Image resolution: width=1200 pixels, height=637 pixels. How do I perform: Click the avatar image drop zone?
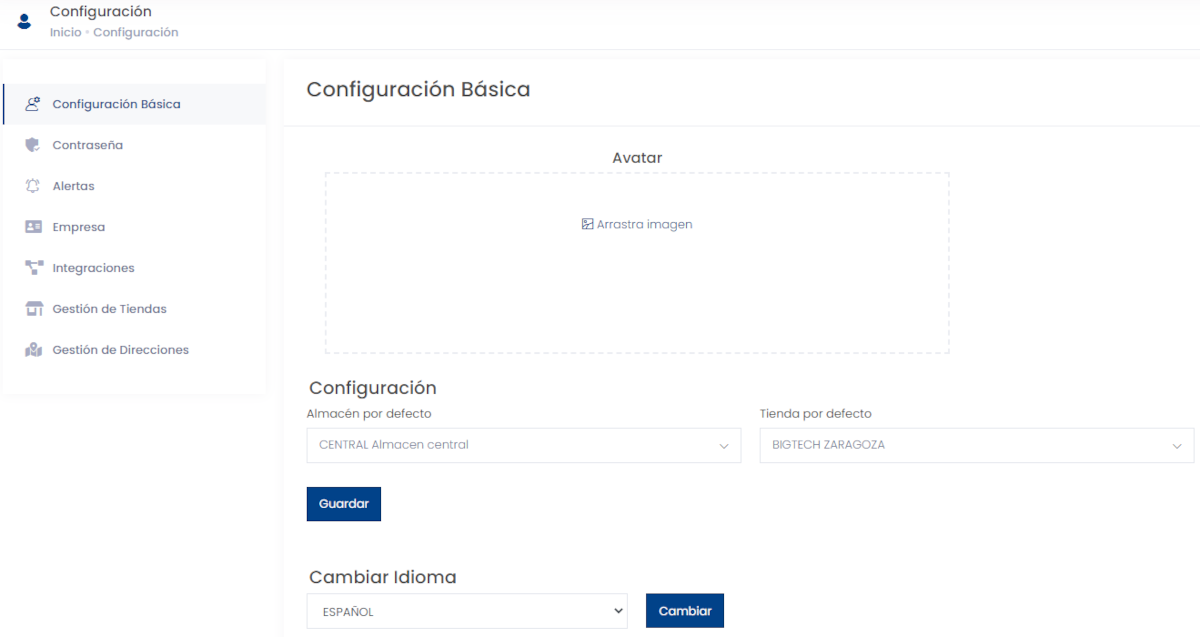(637, 263)
